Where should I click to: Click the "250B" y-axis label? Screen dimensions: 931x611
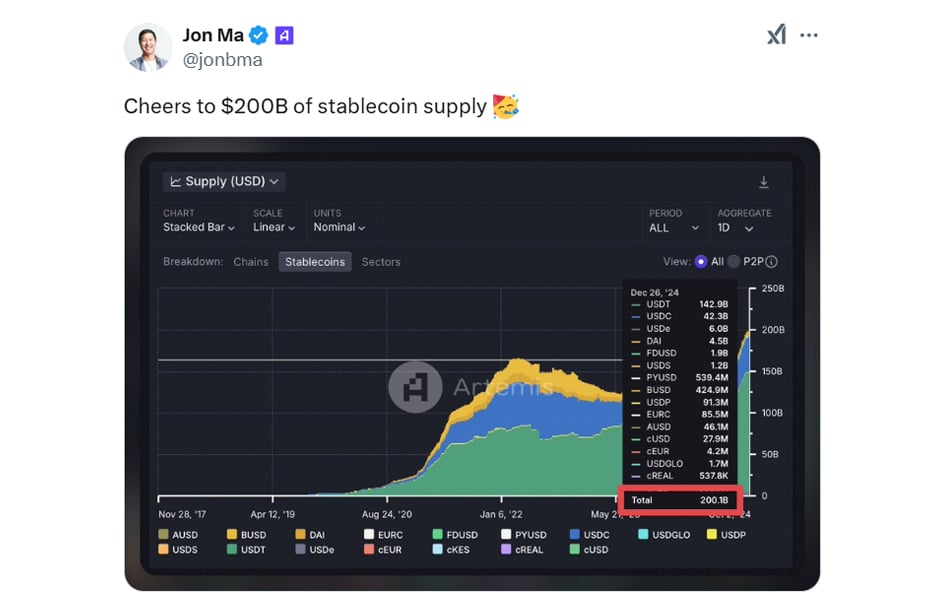tap(773, 289)
